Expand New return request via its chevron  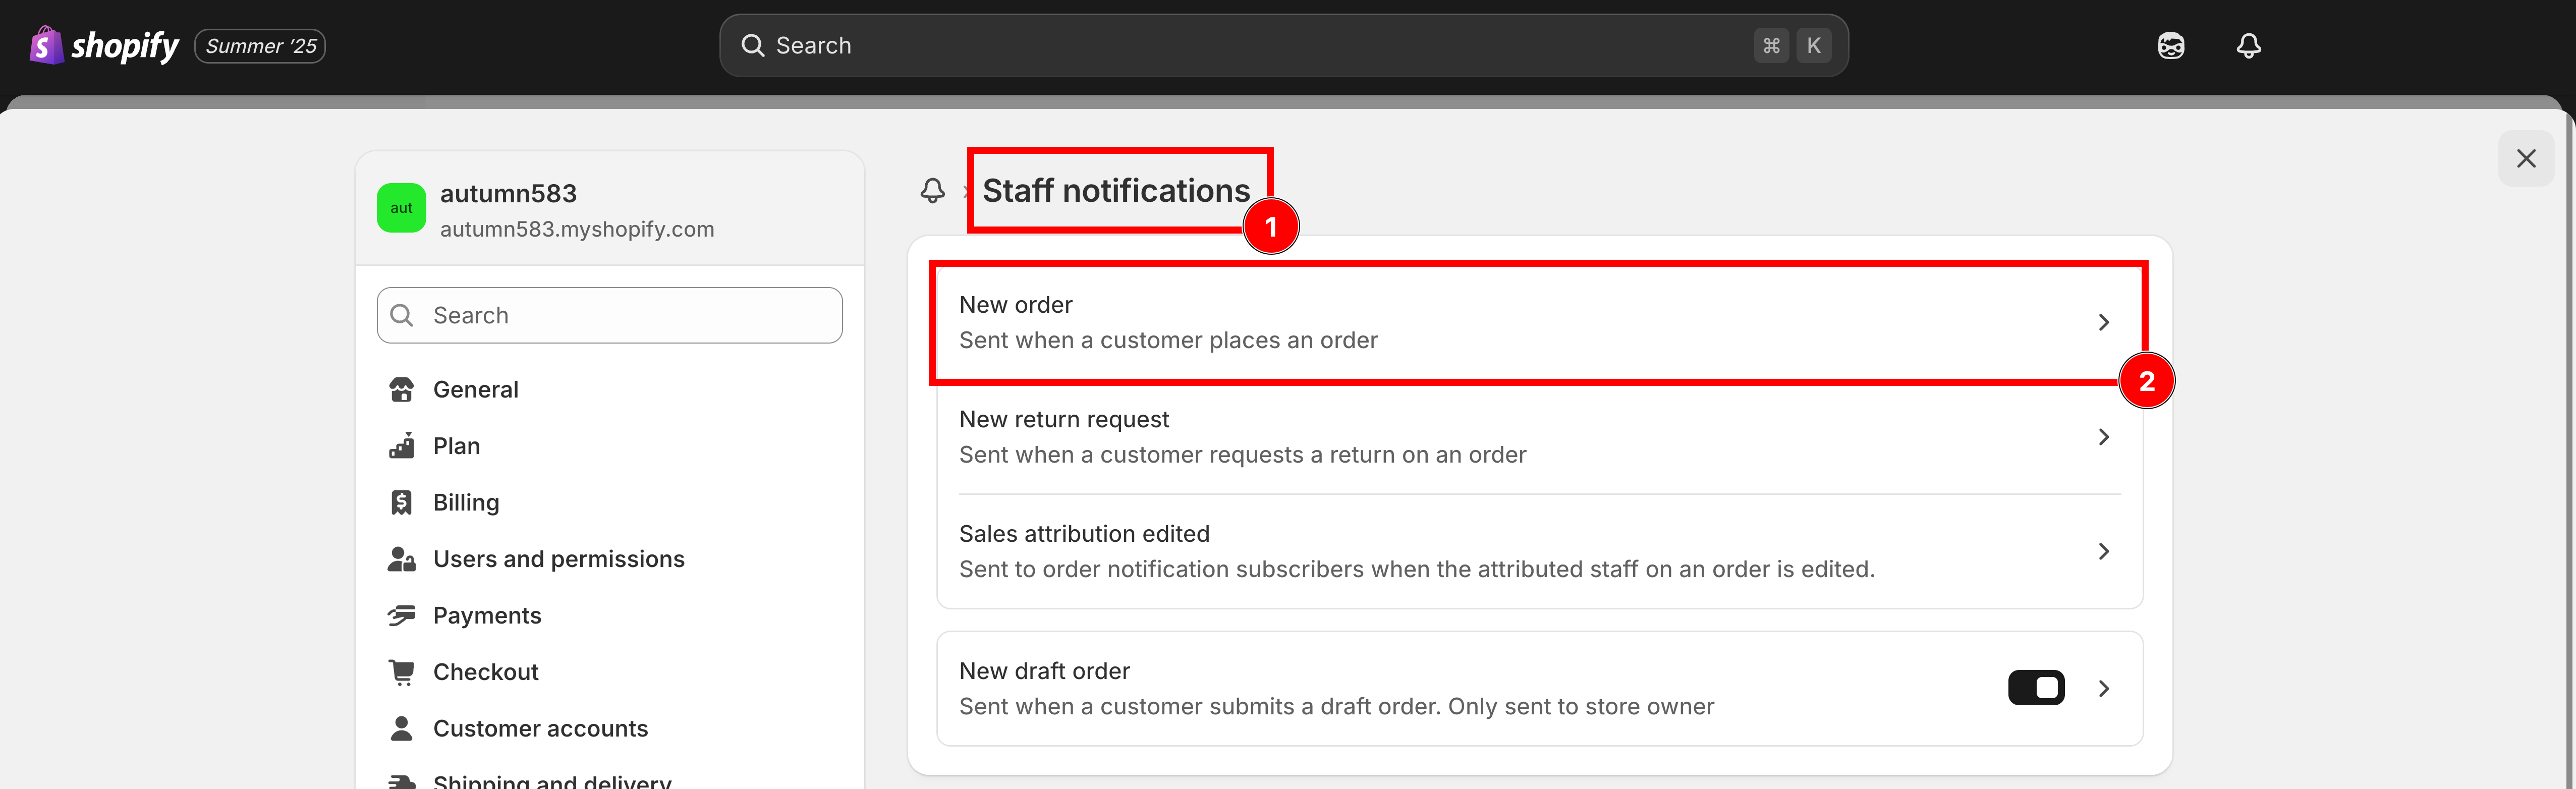[2104, 437]
